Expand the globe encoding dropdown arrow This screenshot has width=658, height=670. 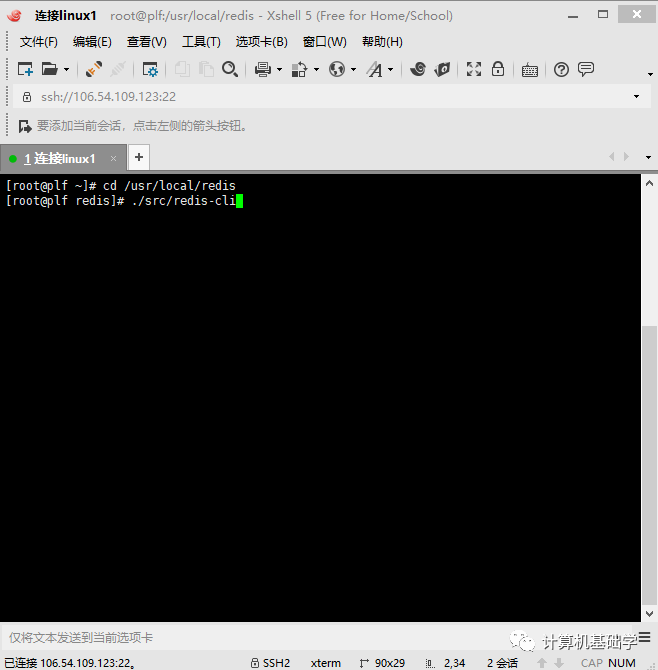pos(353,69)
